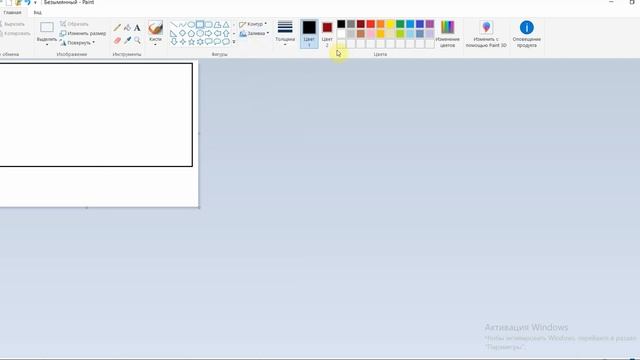
Task: Choose the Polygon shape
Action: click(217, 24)
